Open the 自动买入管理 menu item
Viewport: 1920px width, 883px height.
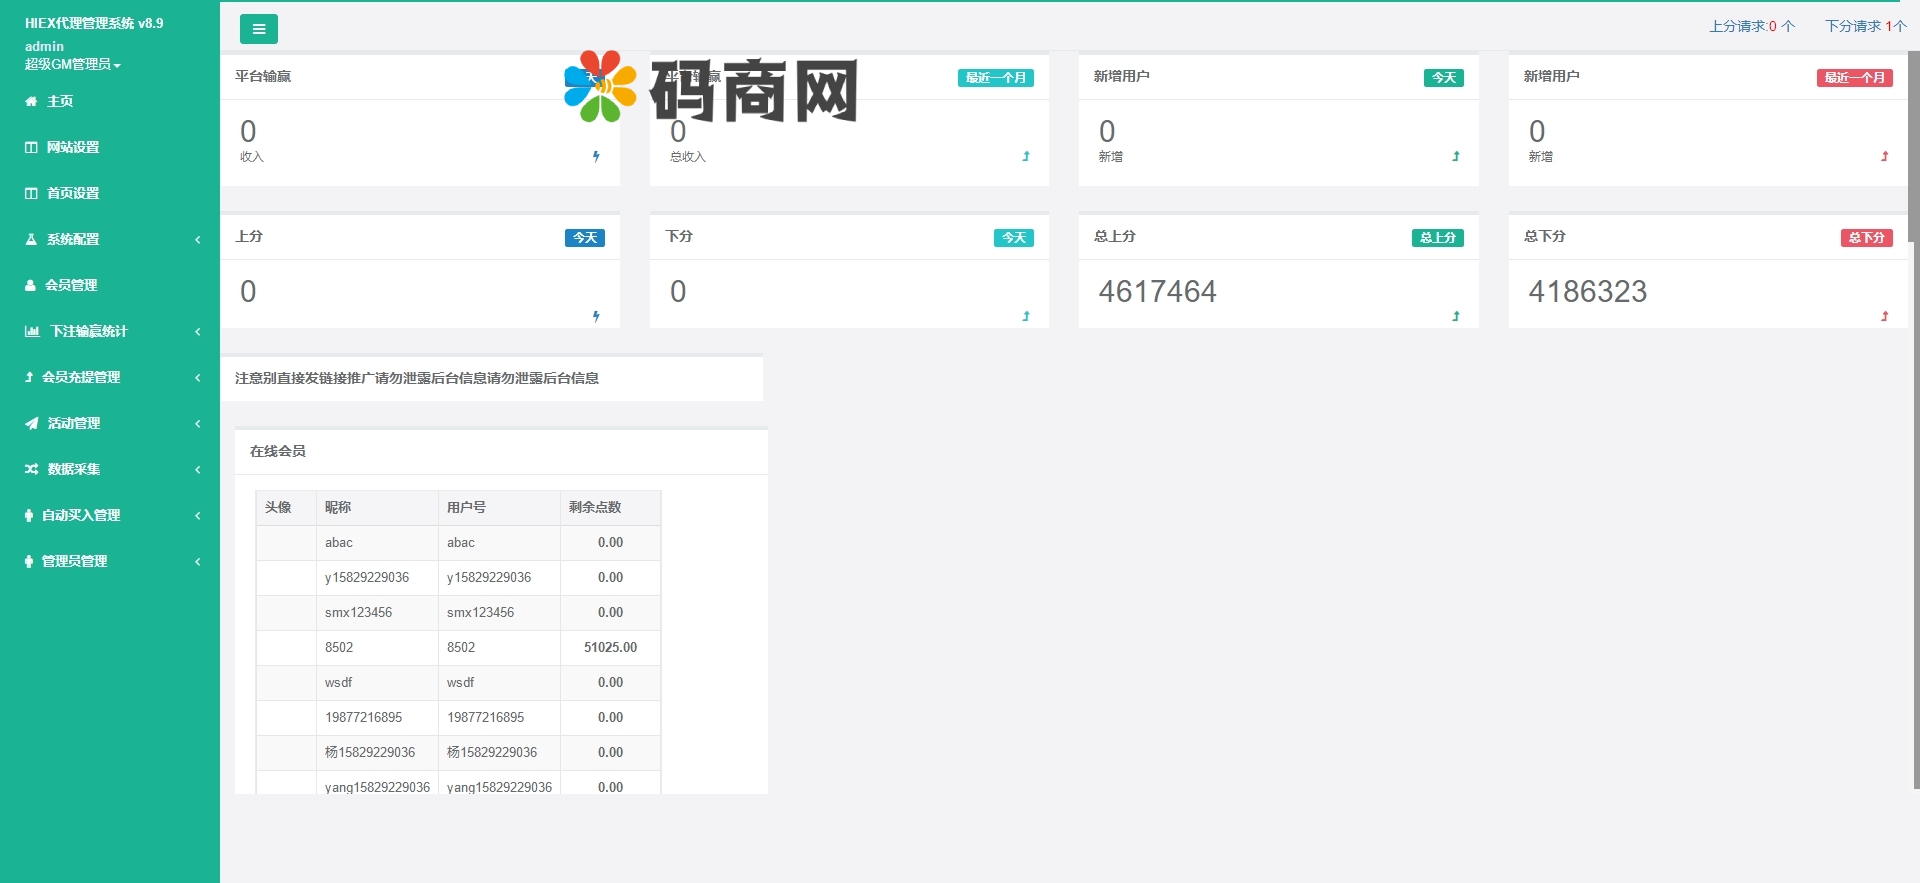click(81, 515)
